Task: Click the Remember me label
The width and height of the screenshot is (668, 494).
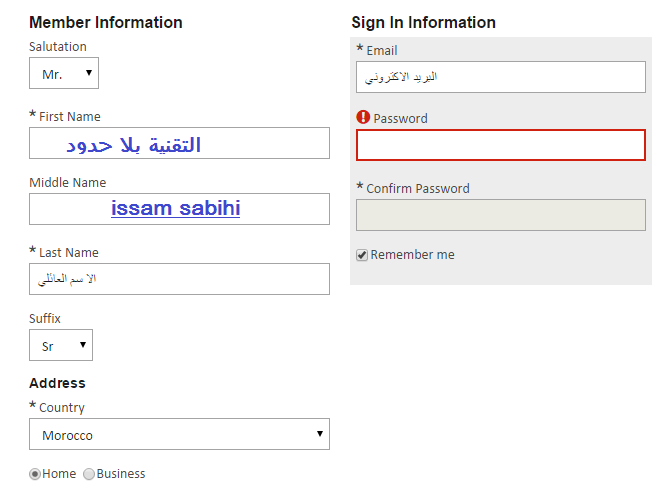Action: pos(412,255)
